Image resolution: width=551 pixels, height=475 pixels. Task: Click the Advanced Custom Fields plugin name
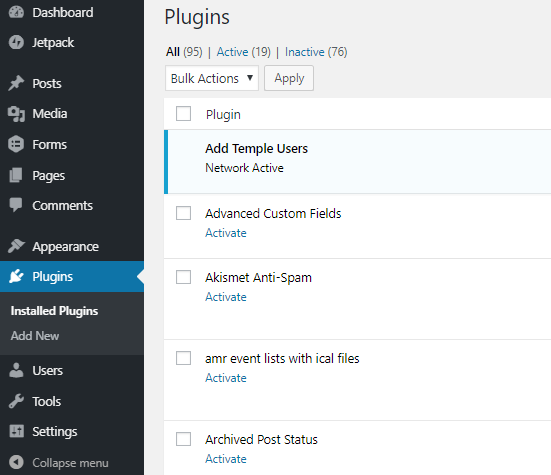tap(273, 214)
